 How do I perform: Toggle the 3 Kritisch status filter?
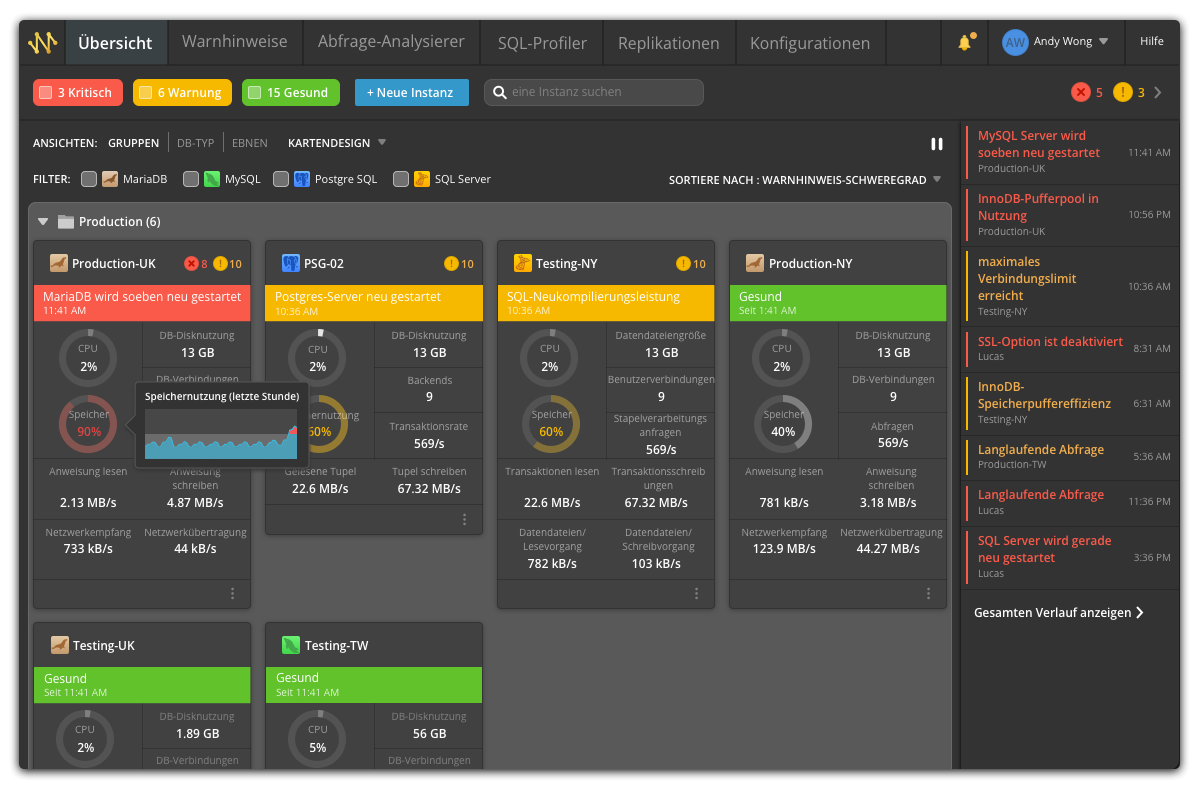(x=78, y=93)
